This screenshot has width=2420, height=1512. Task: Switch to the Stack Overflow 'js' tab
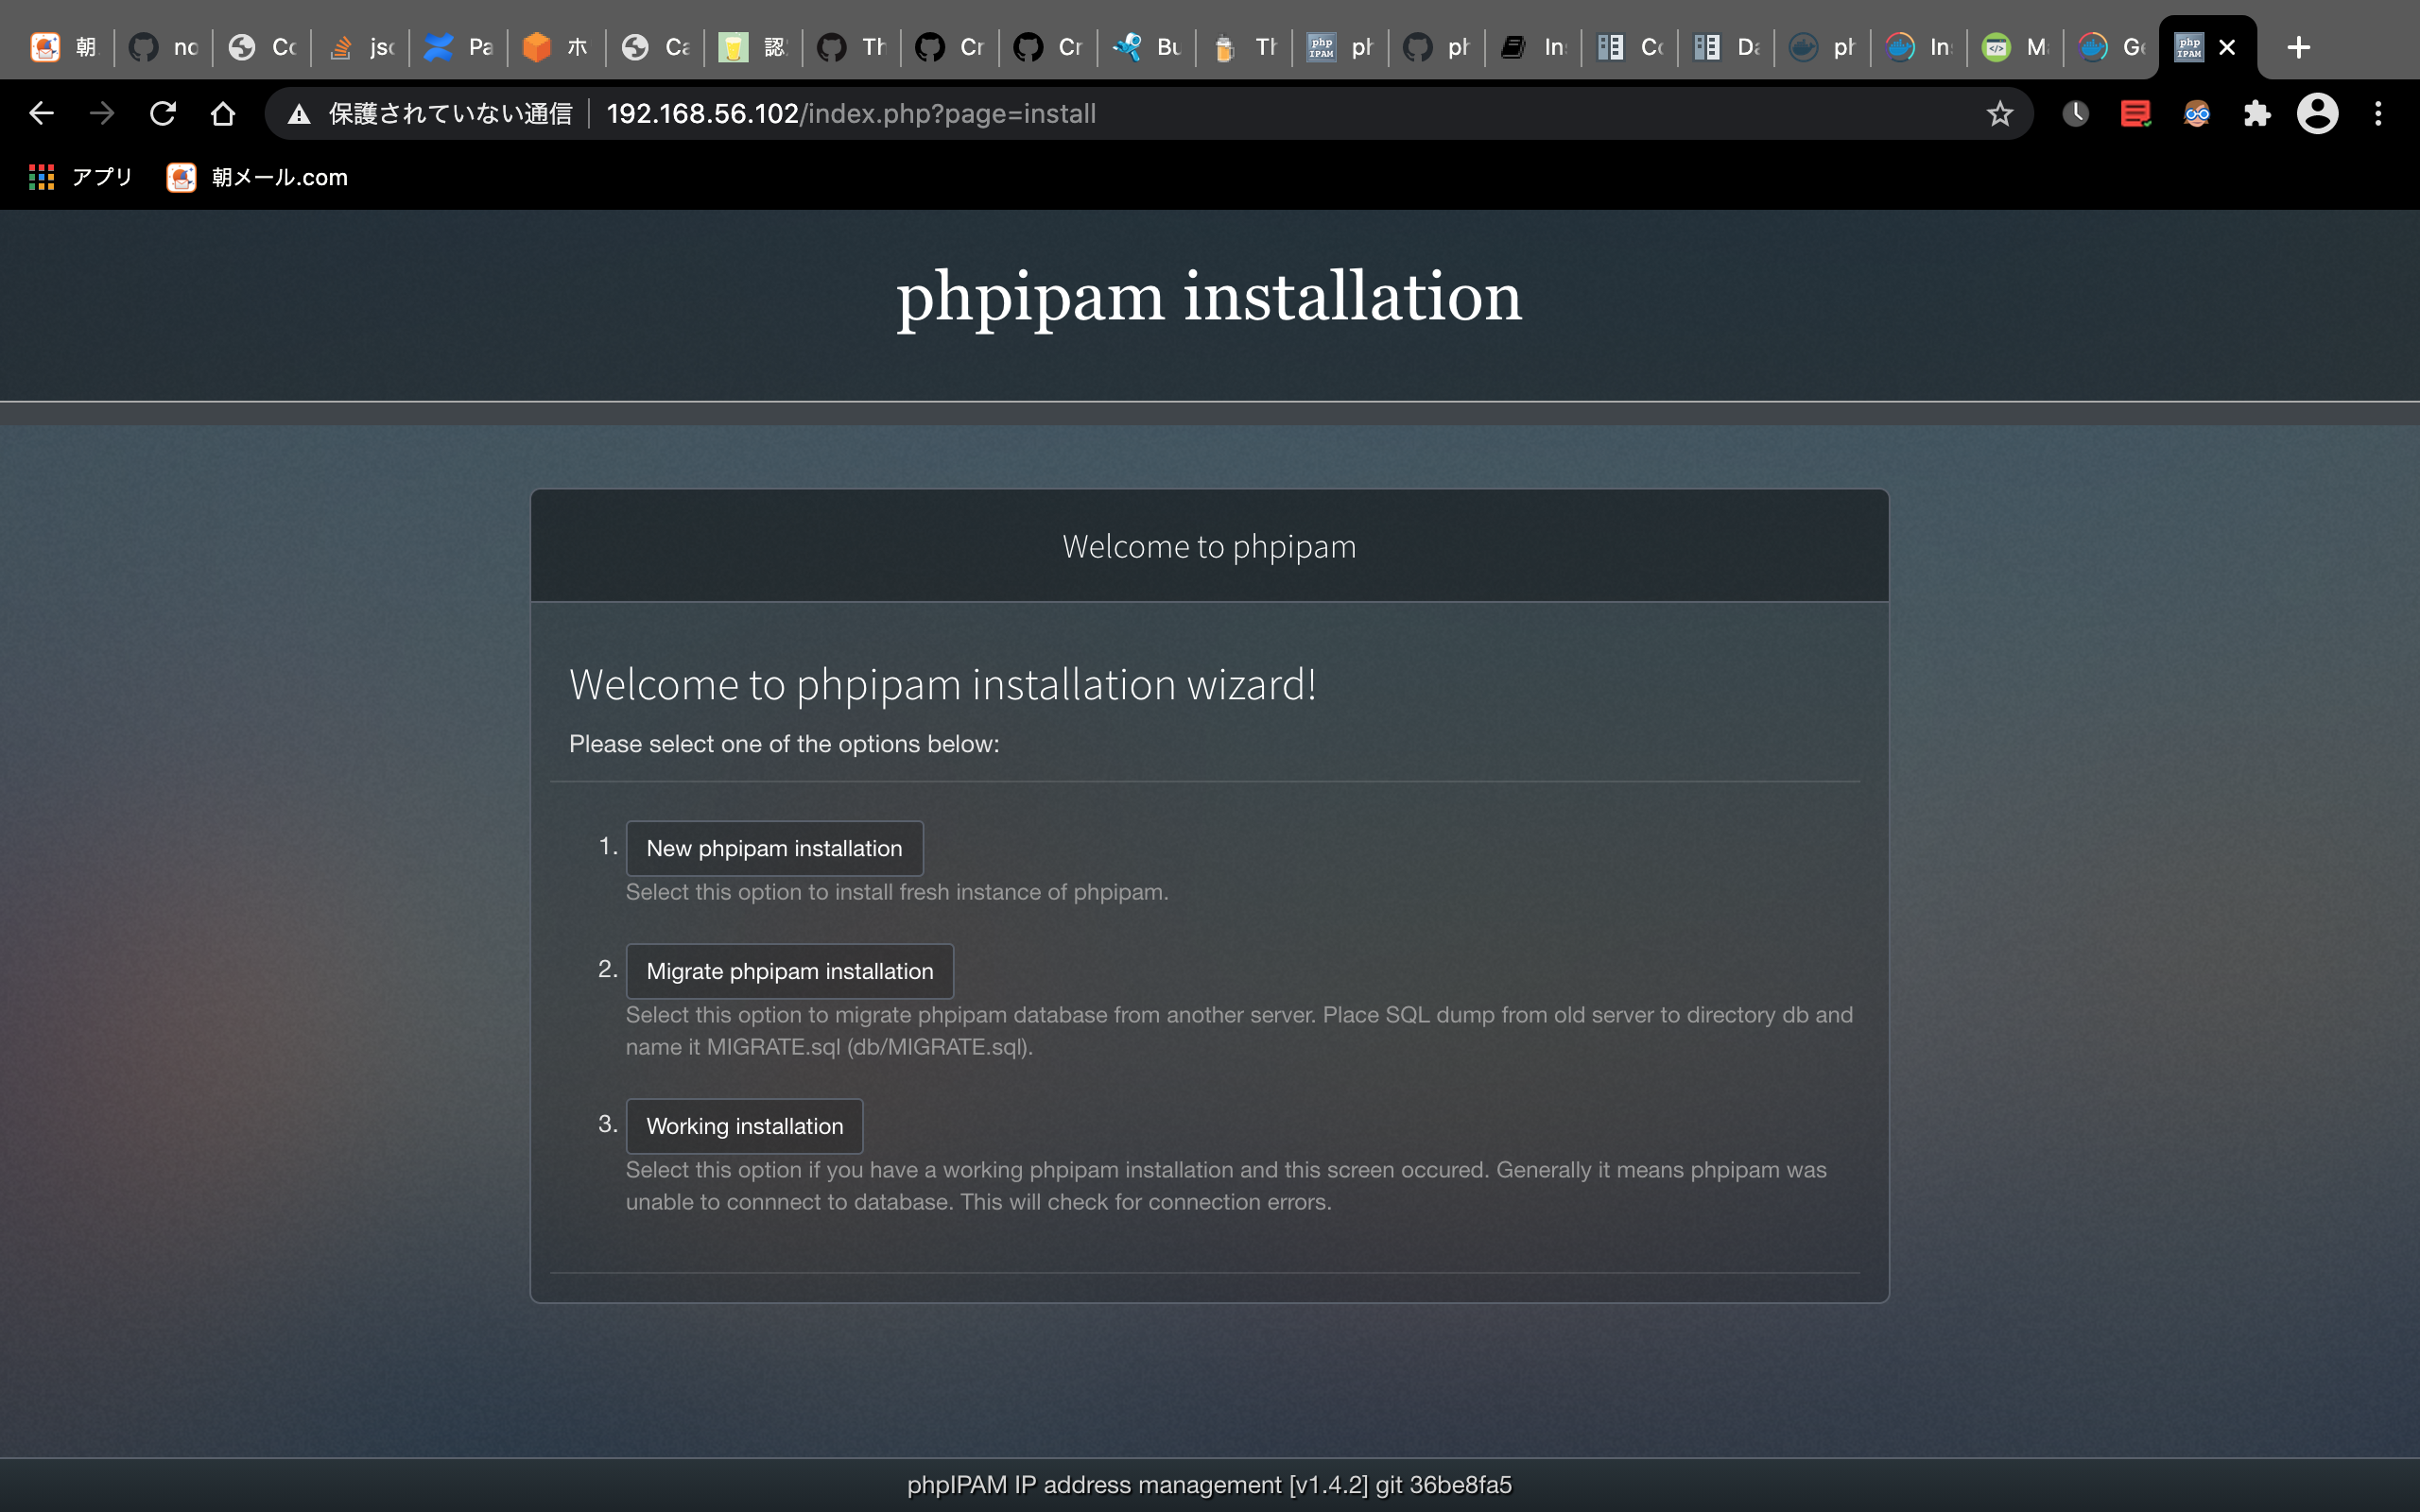[x=361, y=47]
